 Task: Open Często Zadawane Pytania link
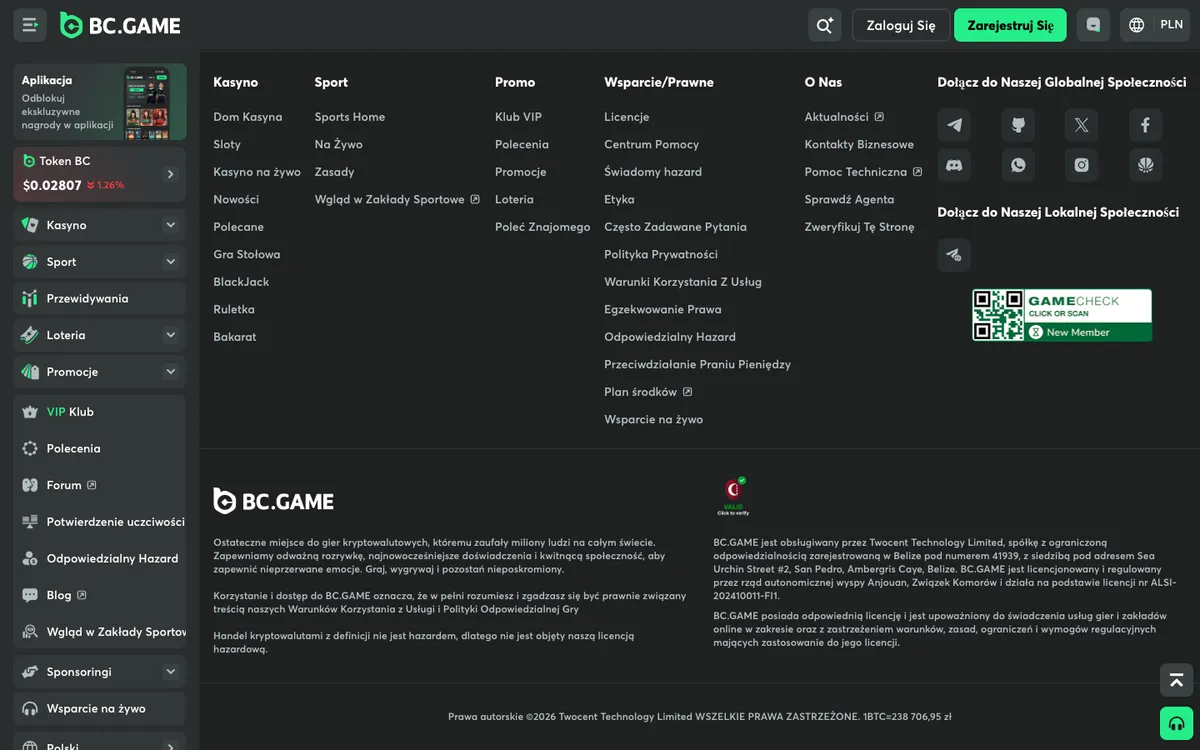675,227
